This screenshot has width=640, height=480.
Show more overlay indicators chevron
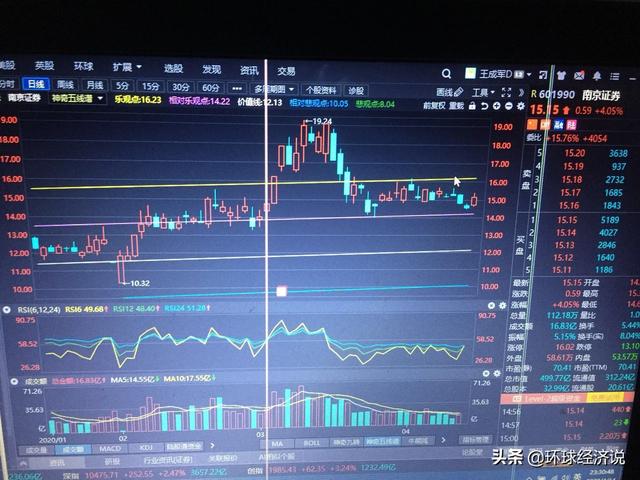444,440
